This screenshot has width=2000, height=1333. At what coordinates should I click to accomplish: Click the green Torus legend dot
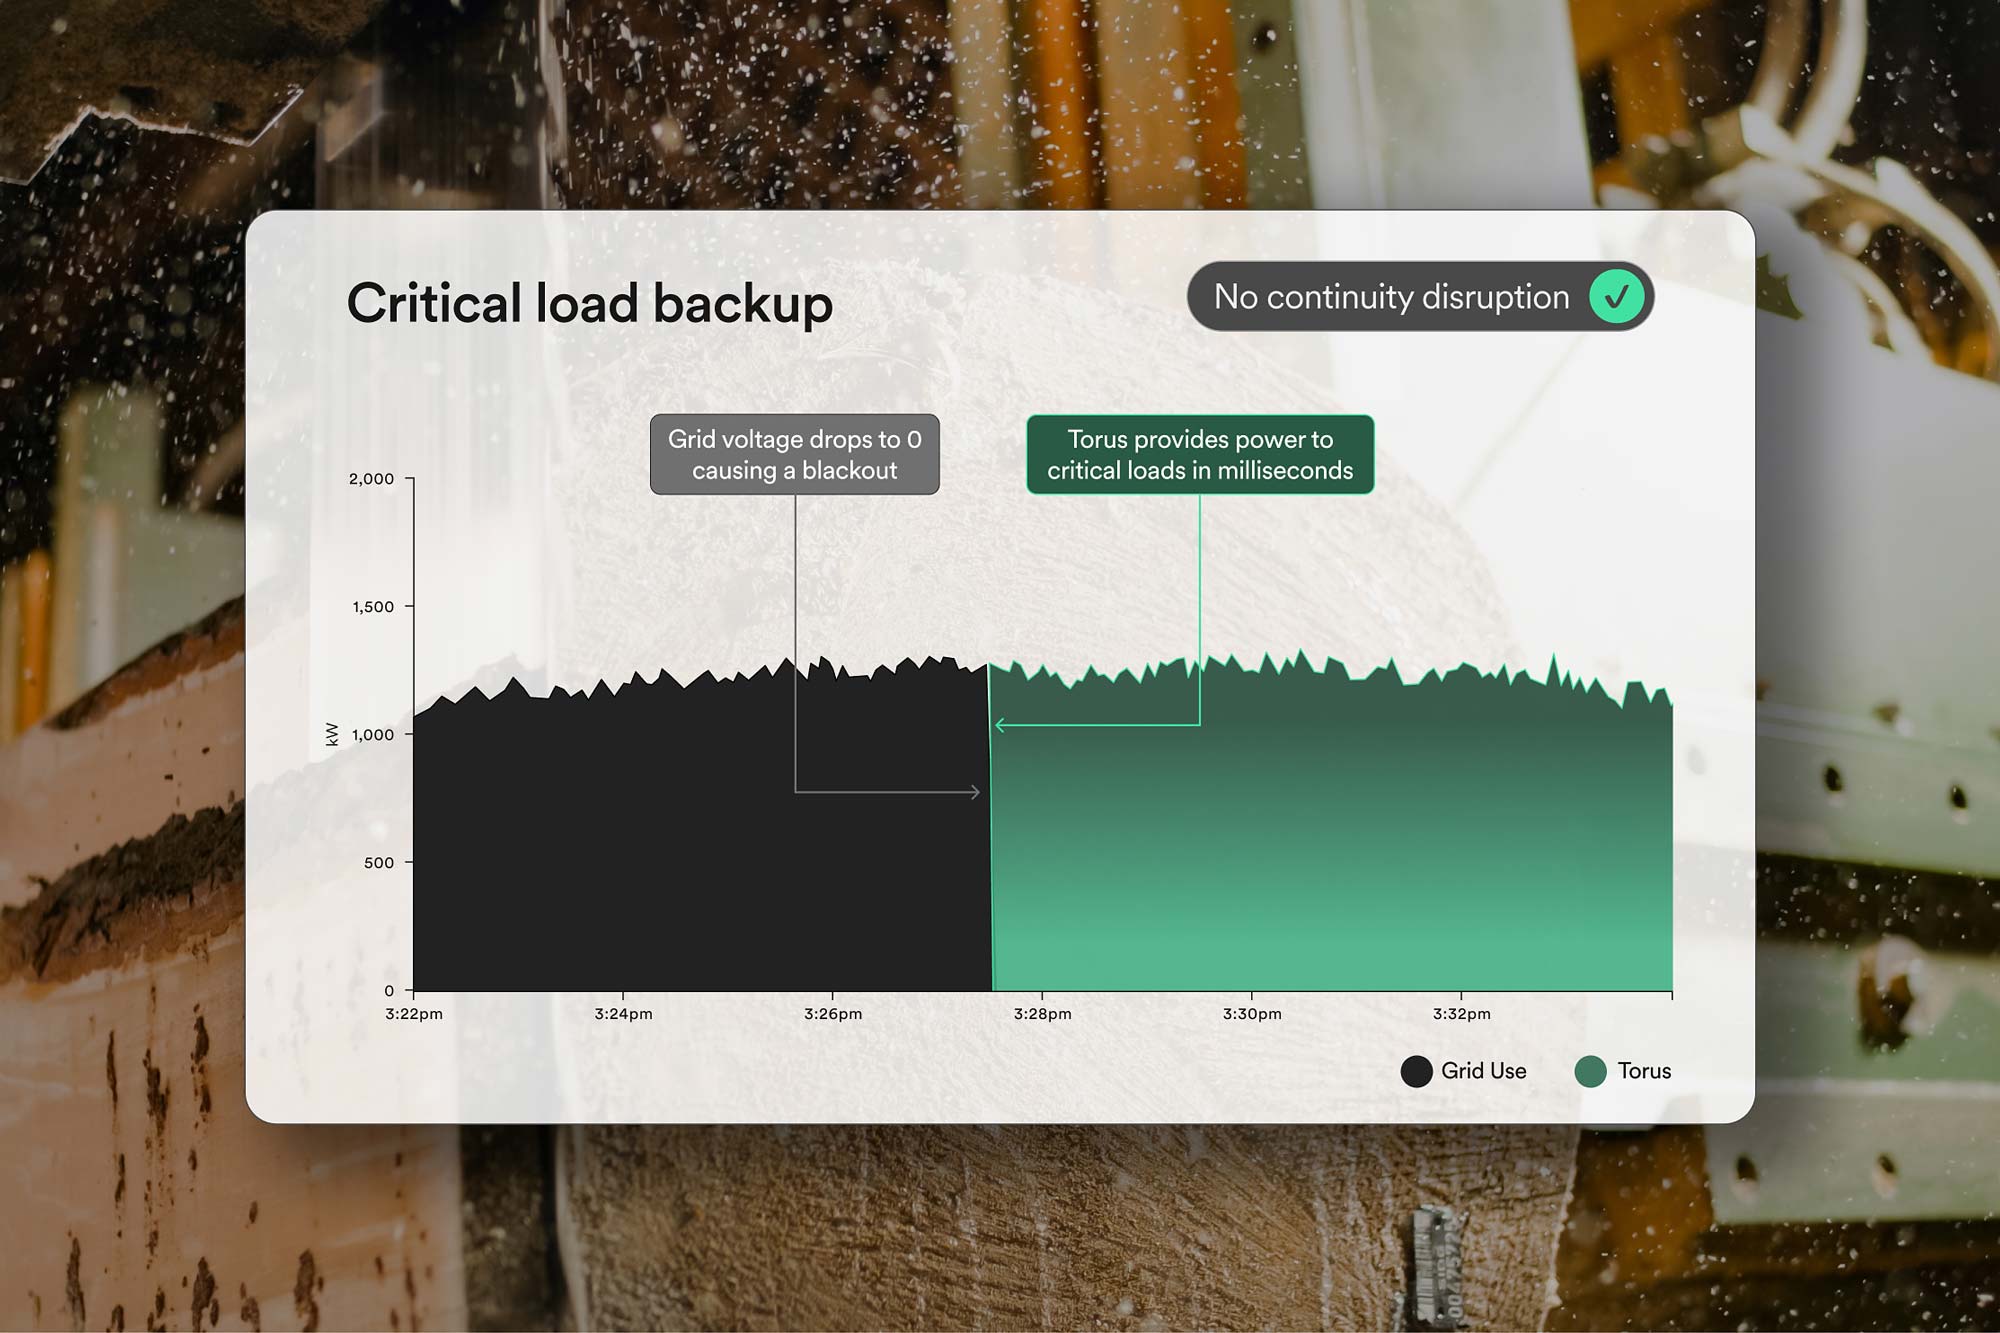tap(1590, 1071)
